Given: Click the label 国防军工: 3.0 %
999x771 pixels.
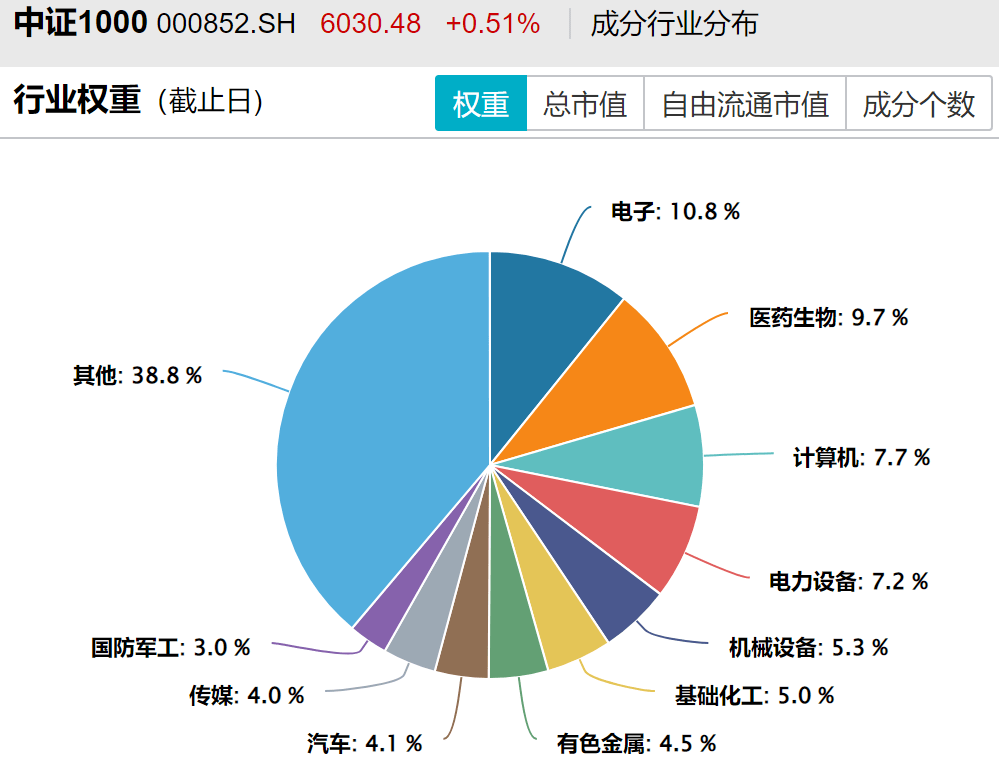Looking at the screenshot, I should point(171,647).
